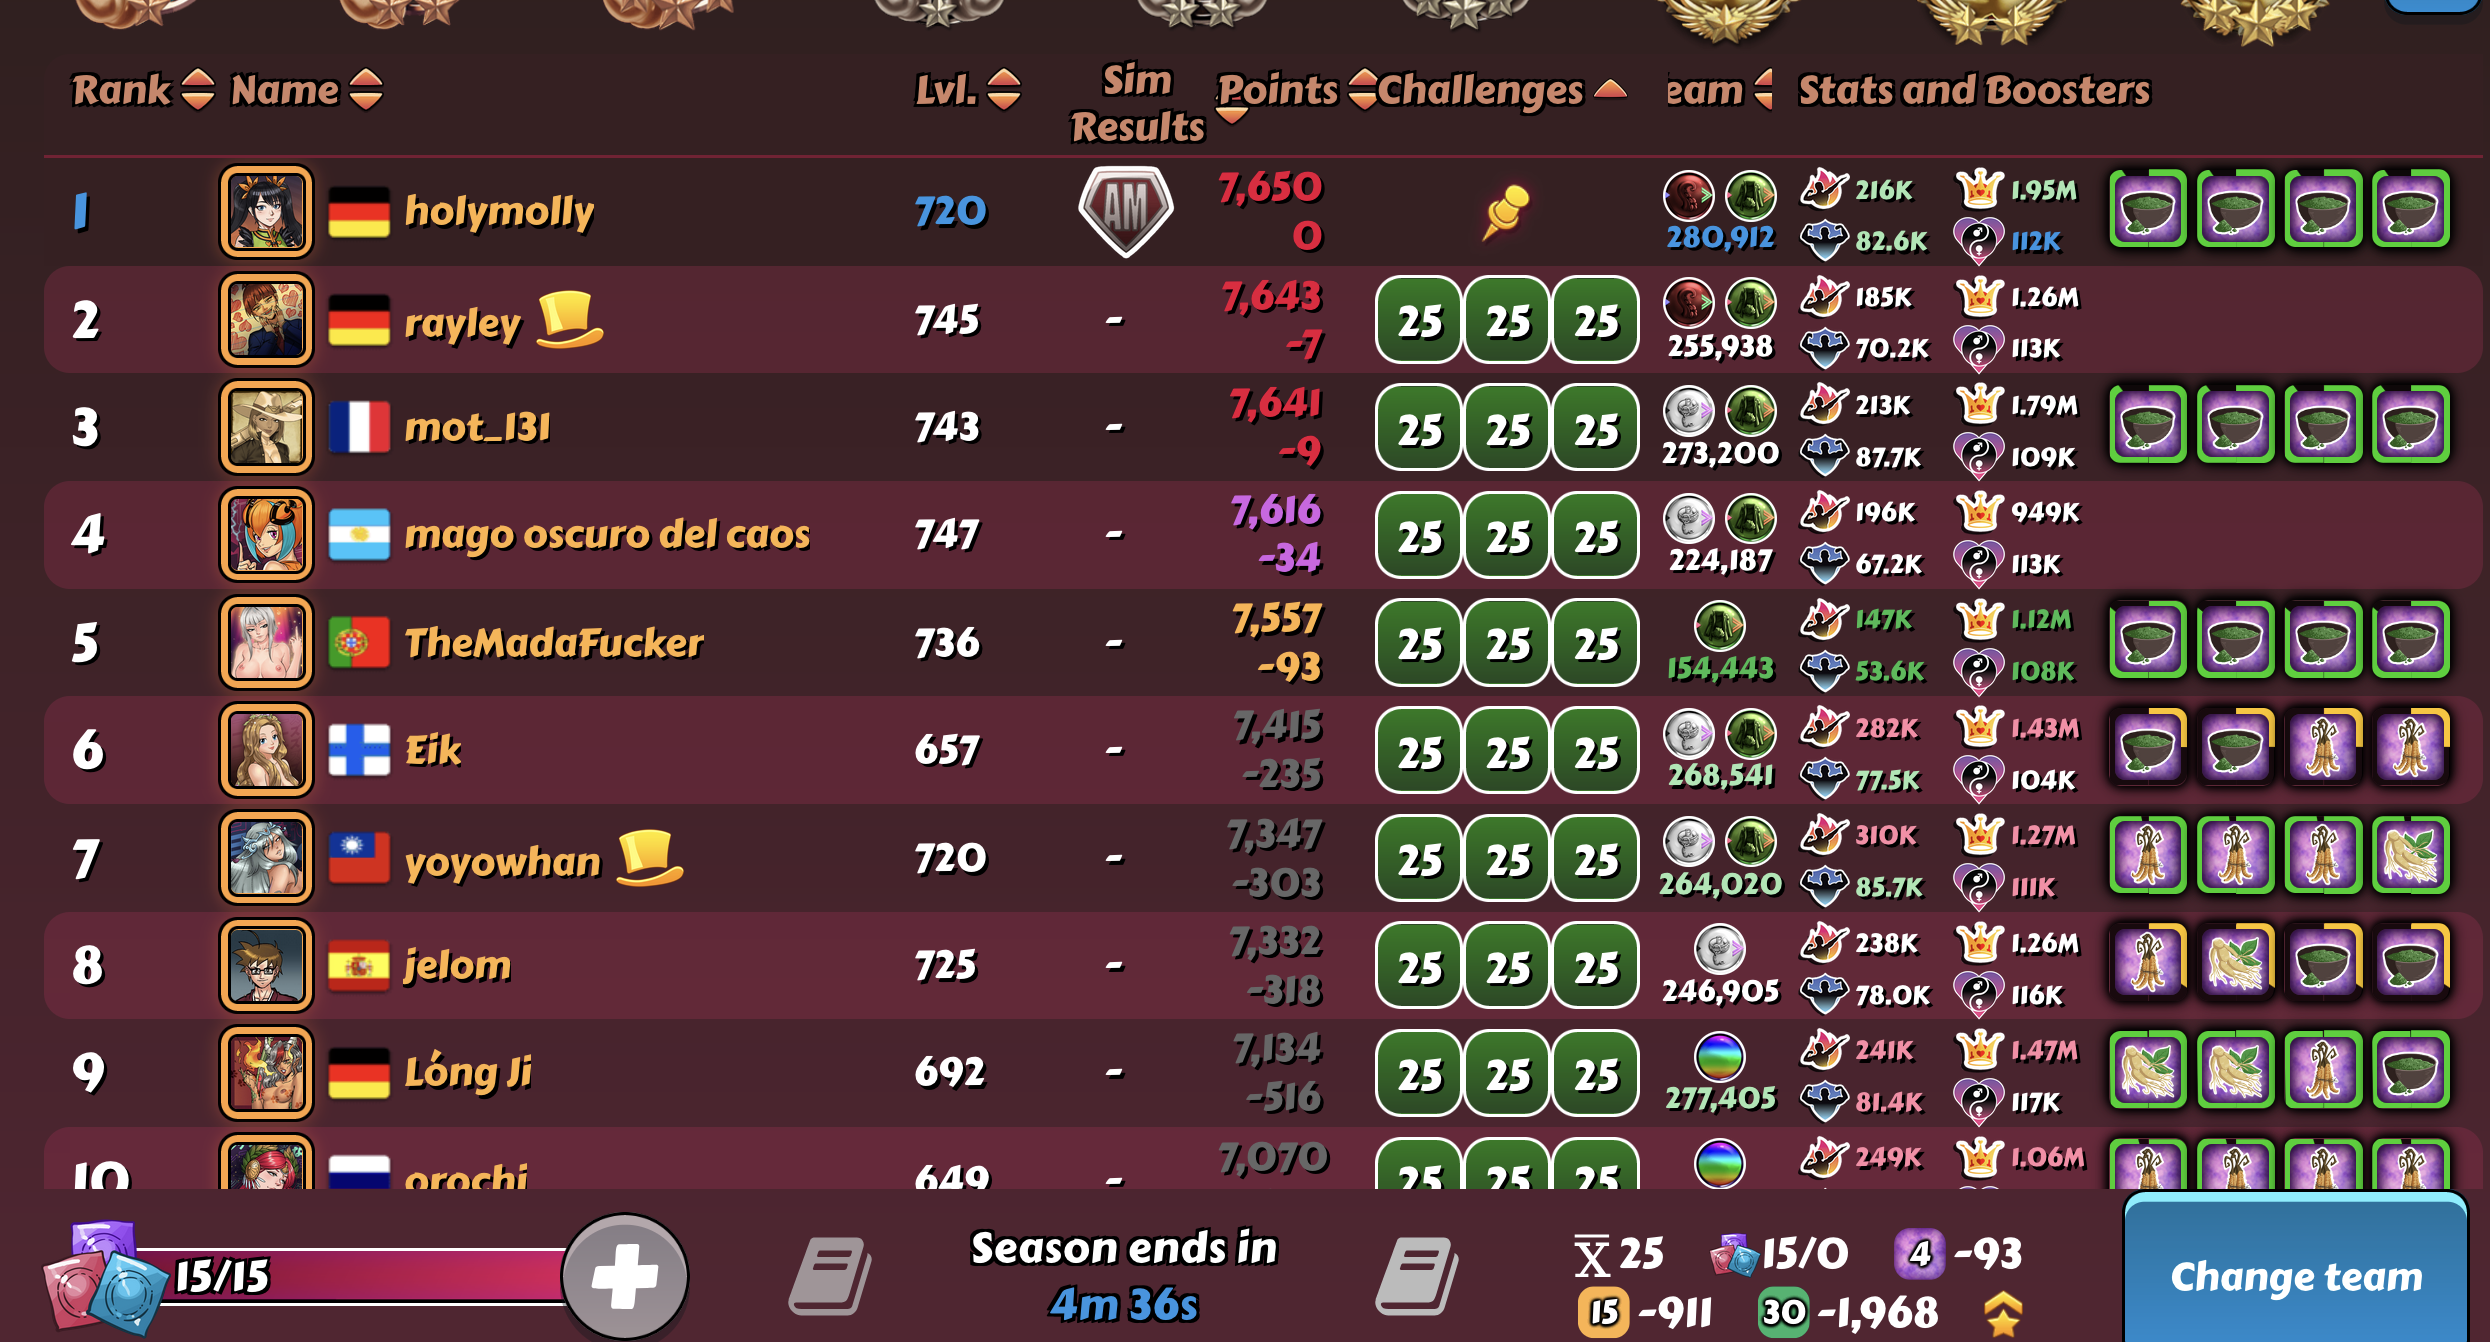Click the AM sim result shield icon
Screen dimensions: 2490x1342
pos(1125,211)
